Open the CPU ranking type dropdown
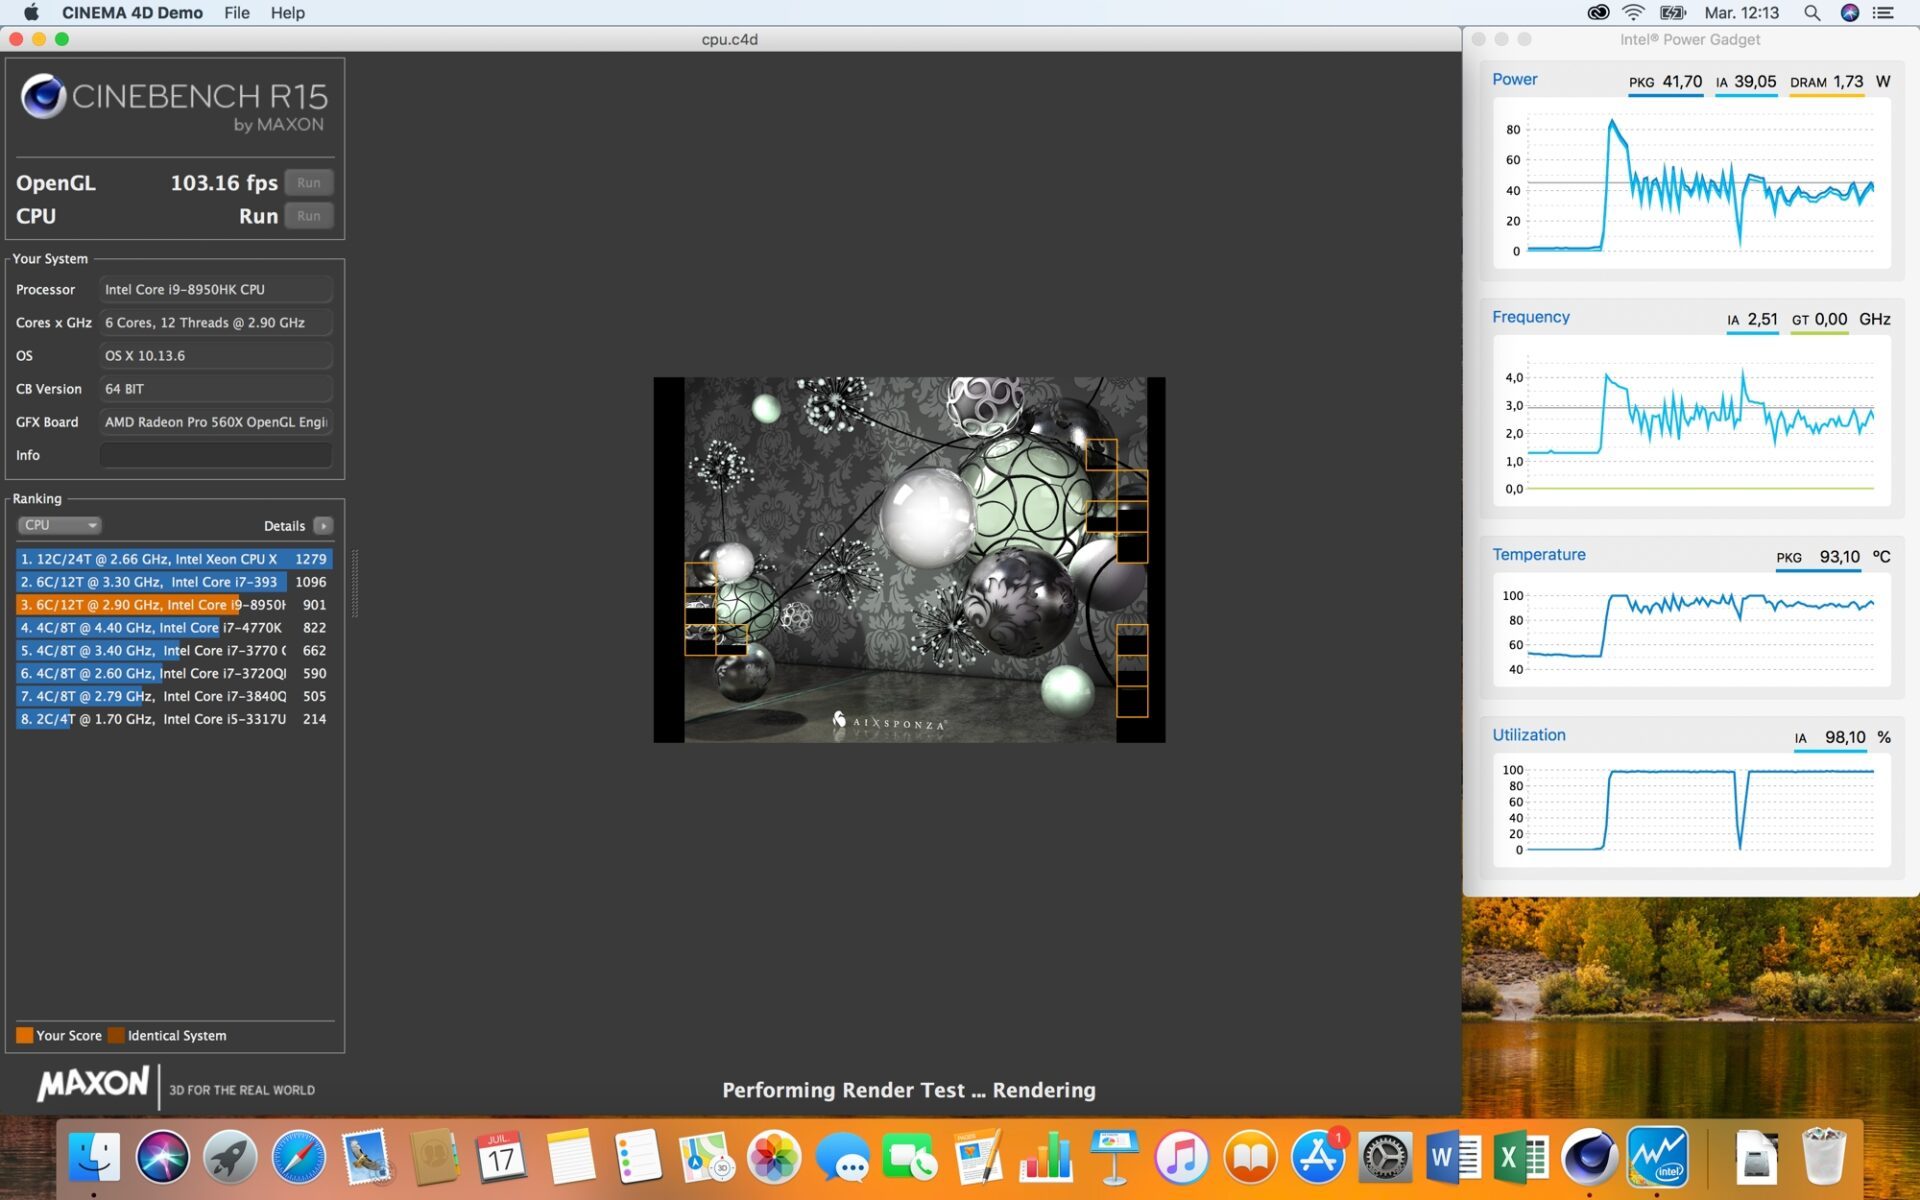1920x1200 pixels. (59, 525)
